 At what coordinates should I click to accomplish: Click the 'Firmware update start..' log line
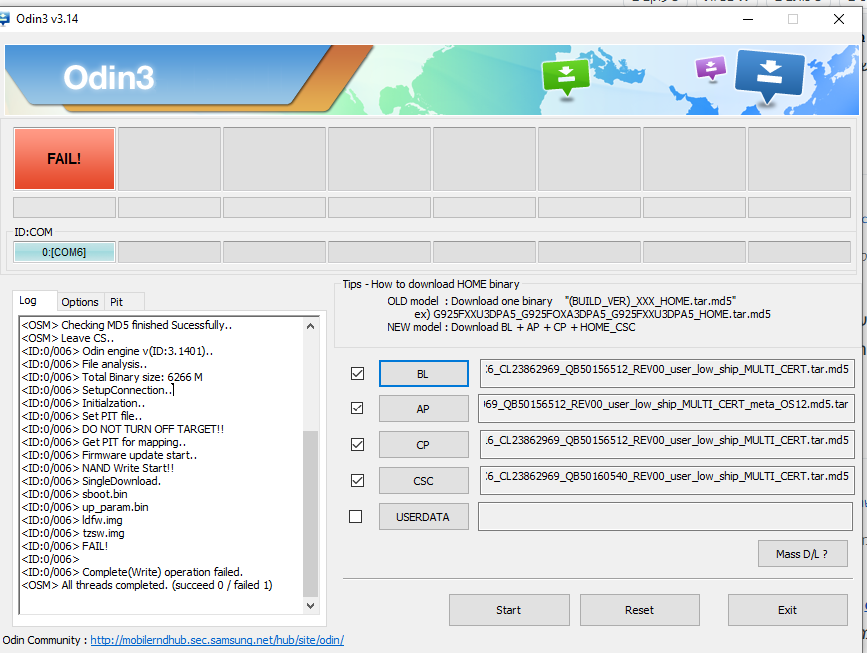pos(109,455)
